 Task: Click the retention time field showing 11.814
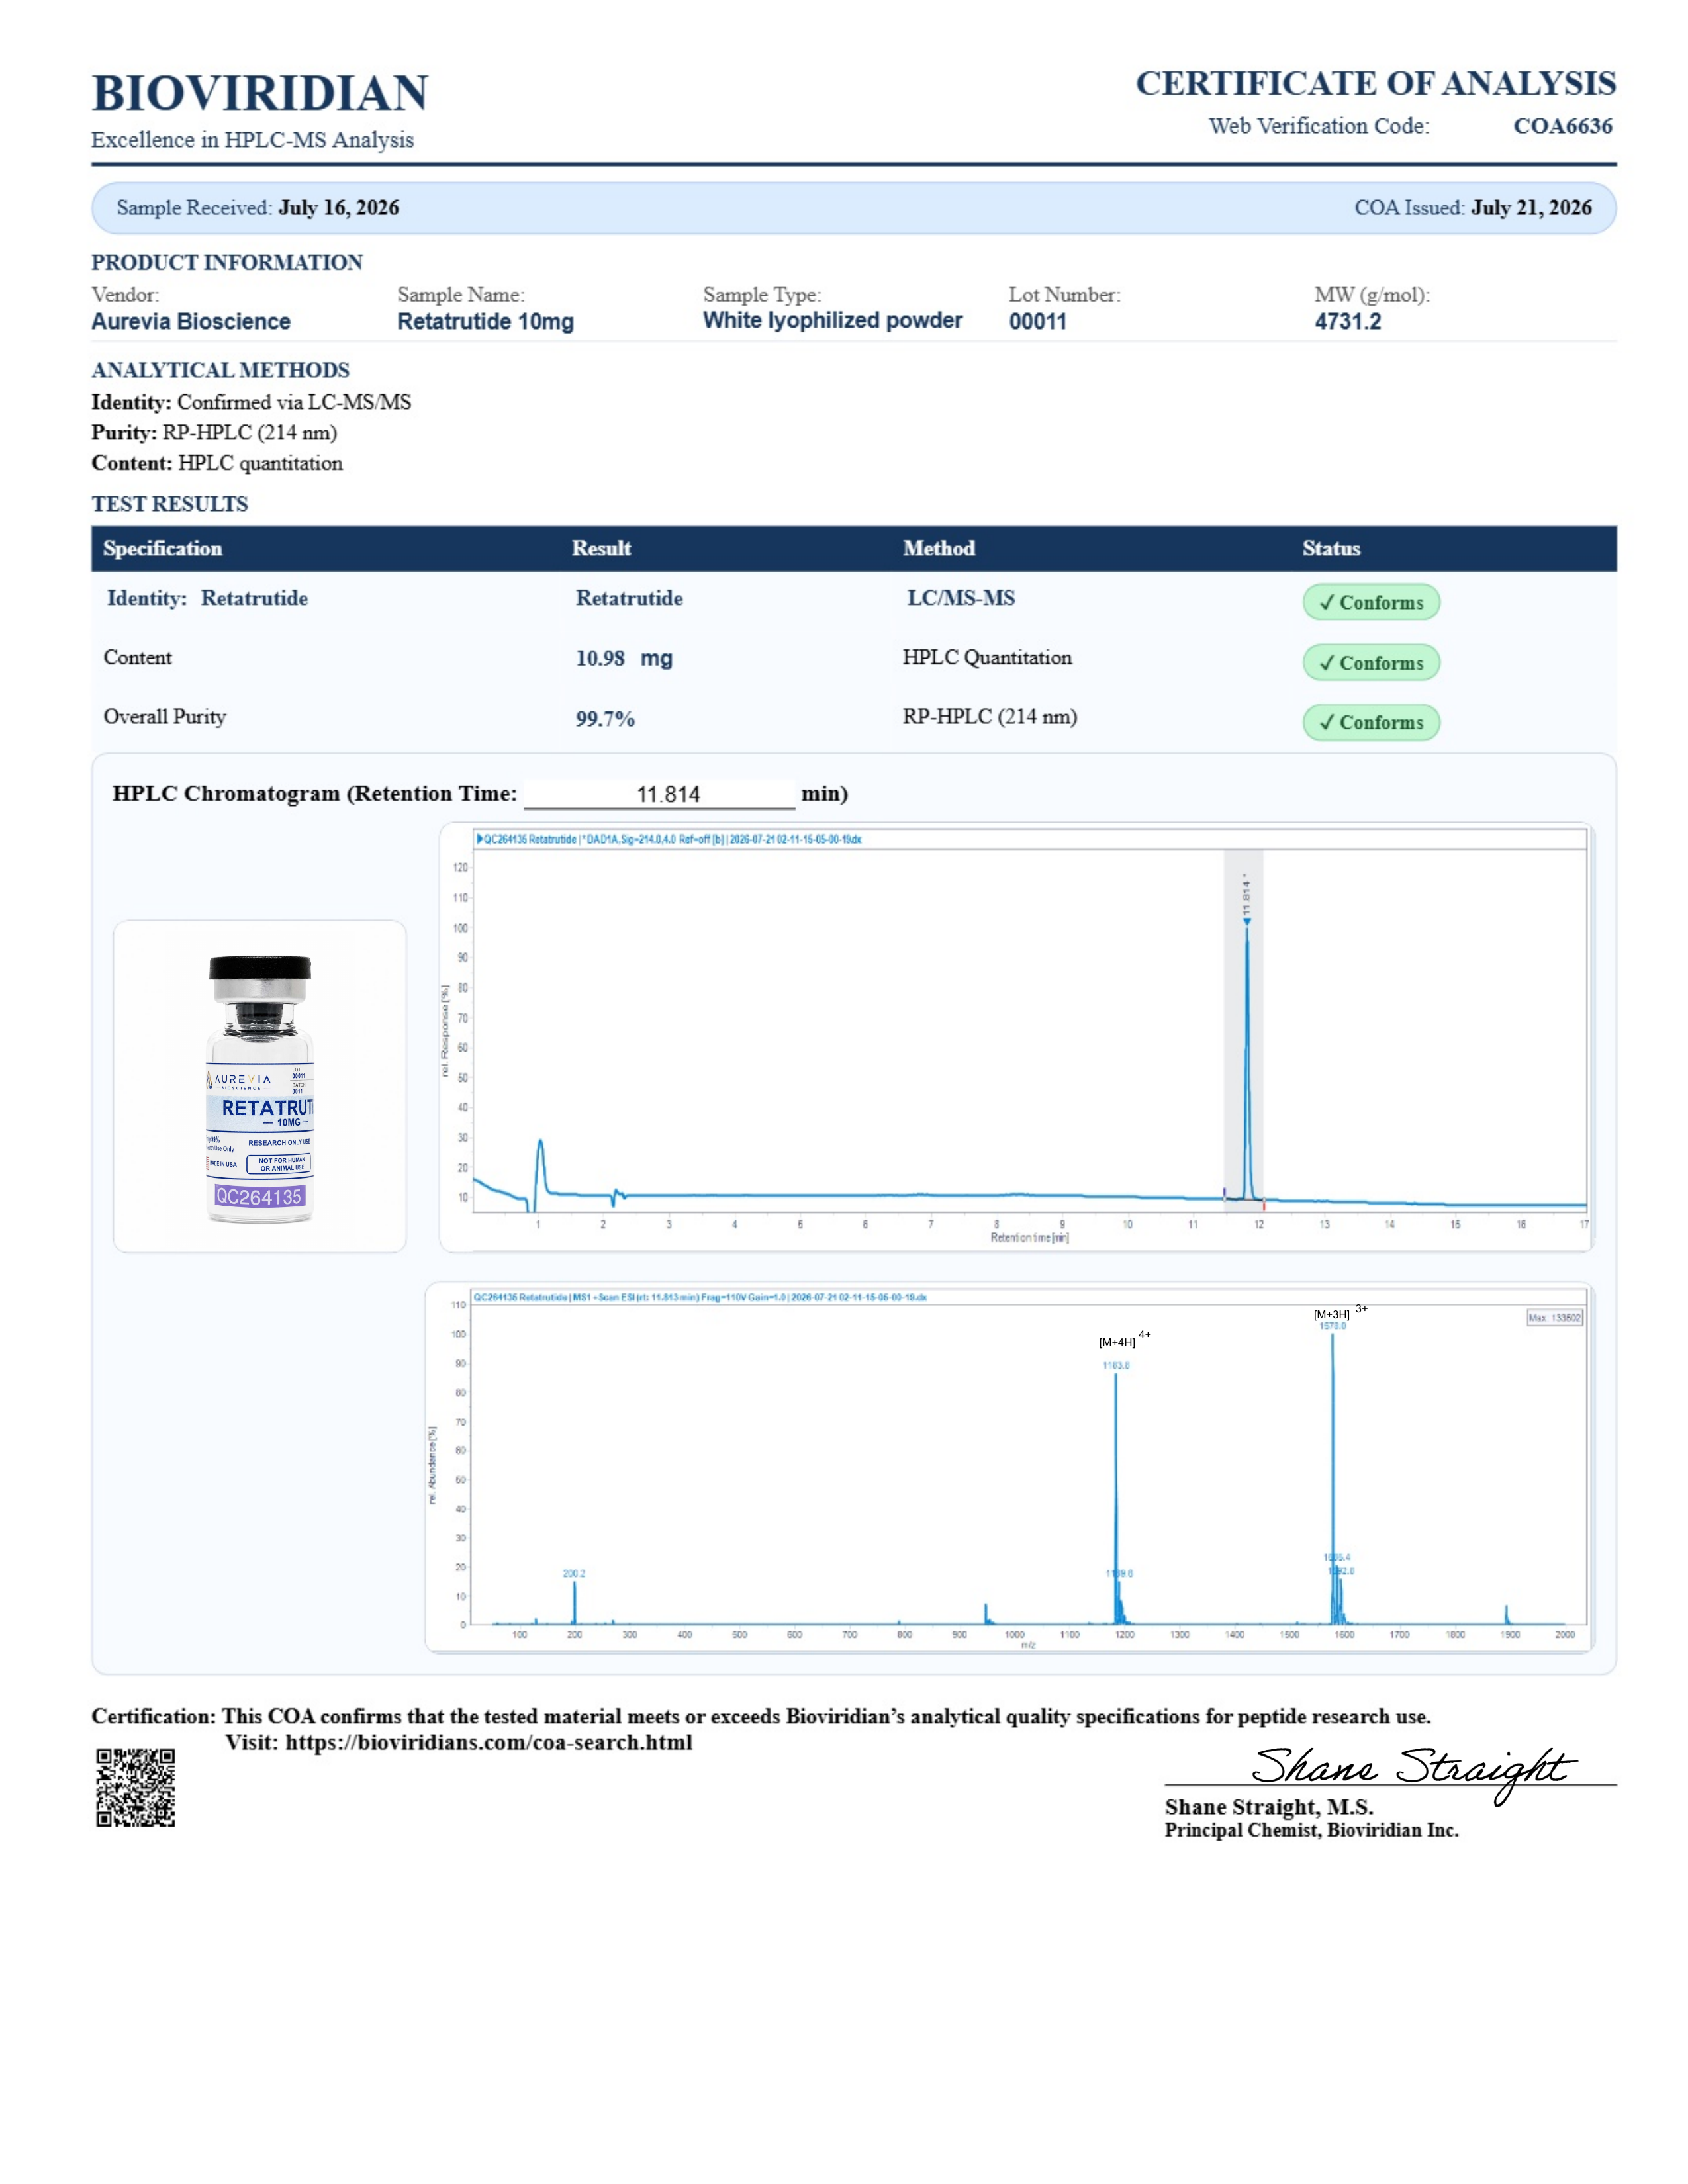click(x=660, y=794)
